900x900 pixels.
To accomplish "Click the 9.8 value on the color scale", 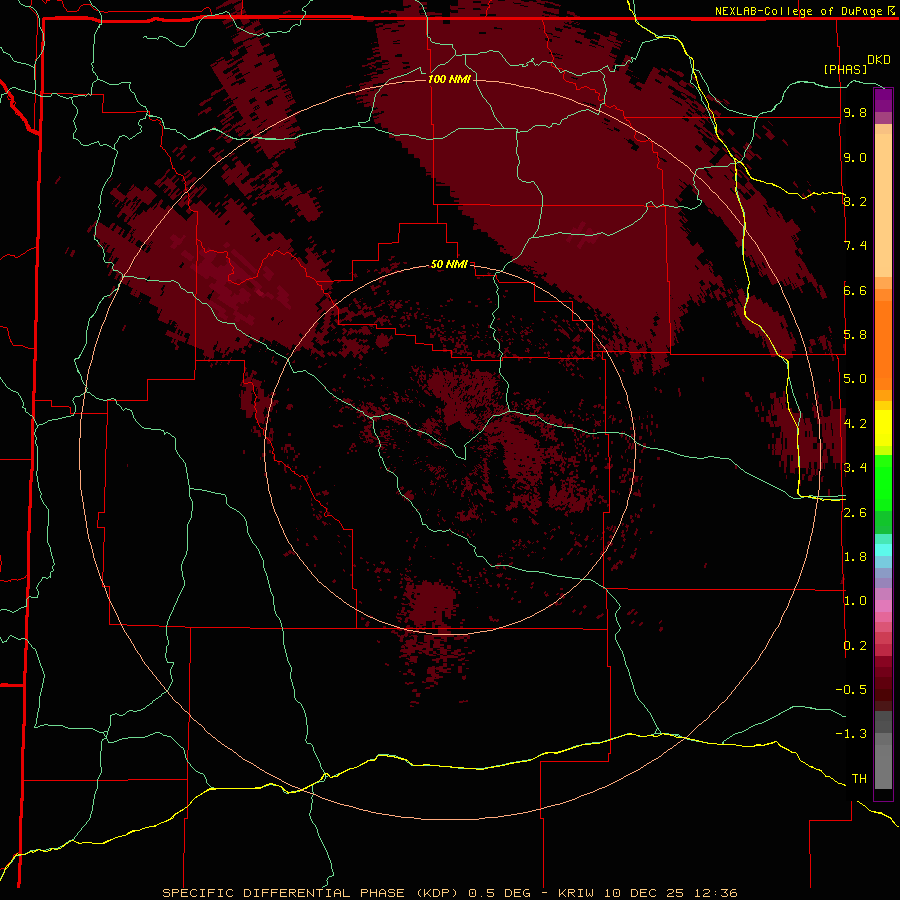I will point(855,113).
